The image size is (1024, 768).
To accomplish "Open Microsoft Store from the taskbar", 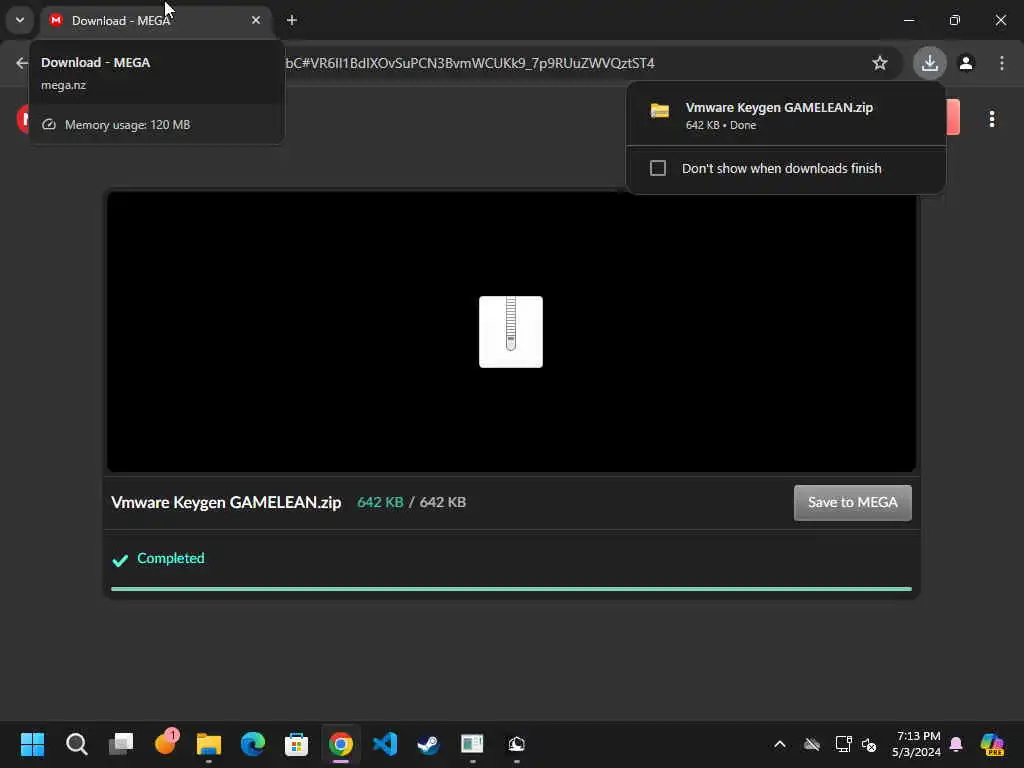I will click(x=296, y=744).
